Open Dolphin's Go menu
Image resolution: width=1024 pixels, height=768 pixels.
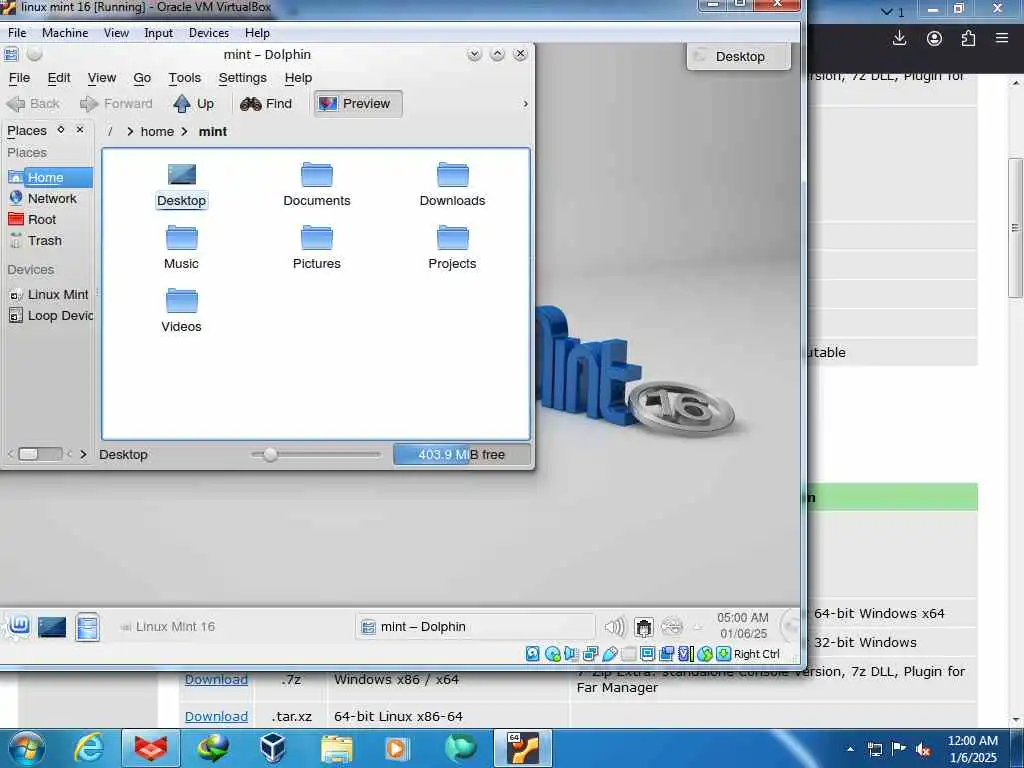pos(142,78)
